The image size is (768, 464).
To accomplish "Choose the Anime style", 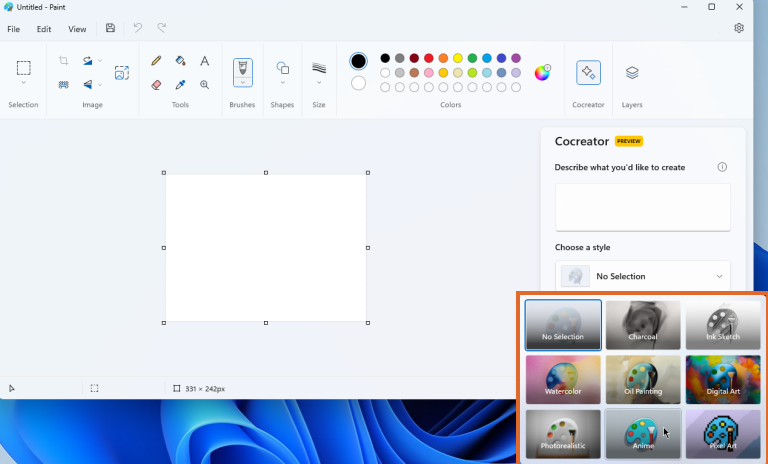I will (643, 434).
